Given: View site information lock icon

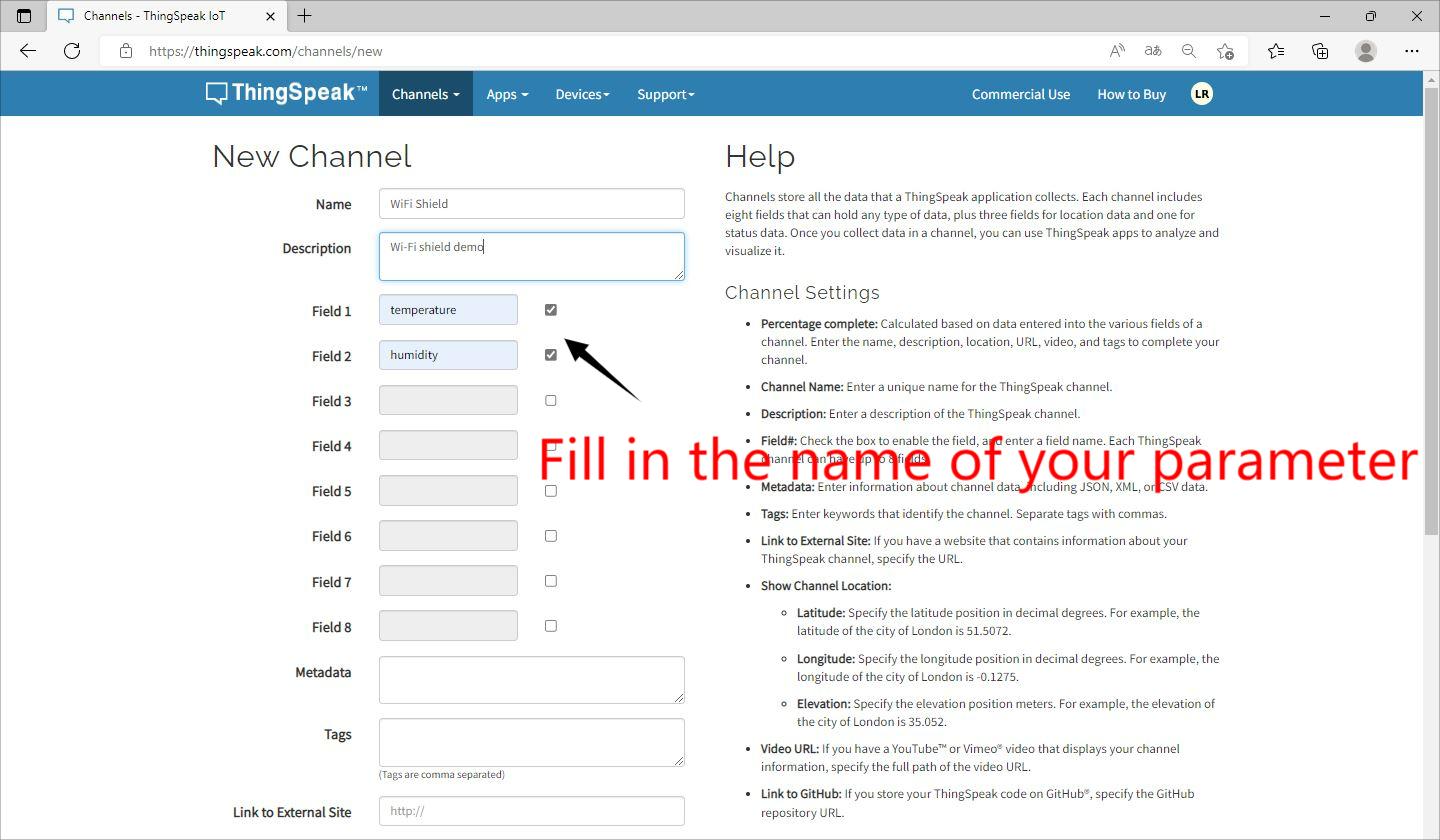Looking at the screenshot, I should coord(126,51).
